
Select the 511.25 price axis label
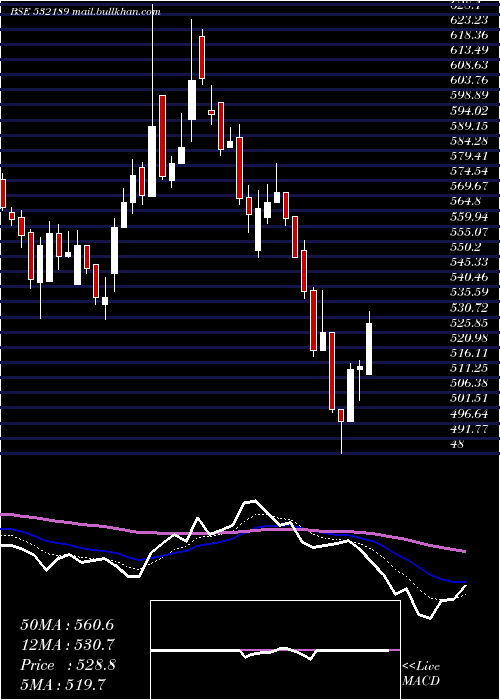click(x=469, y=368)
